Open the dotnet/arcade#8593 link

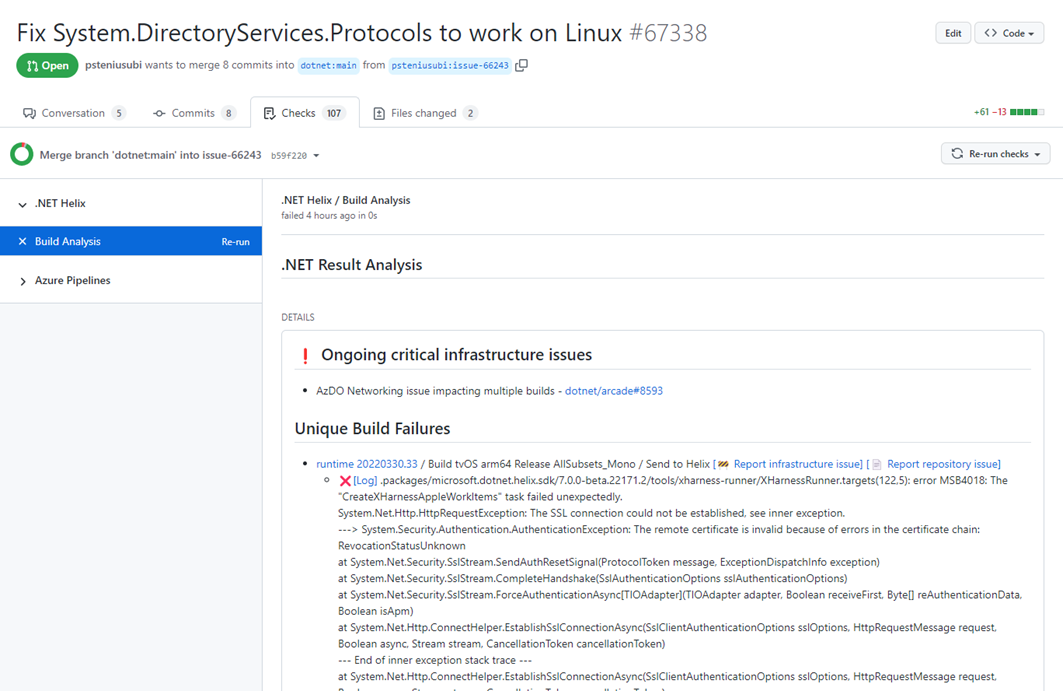click(614, 391)
